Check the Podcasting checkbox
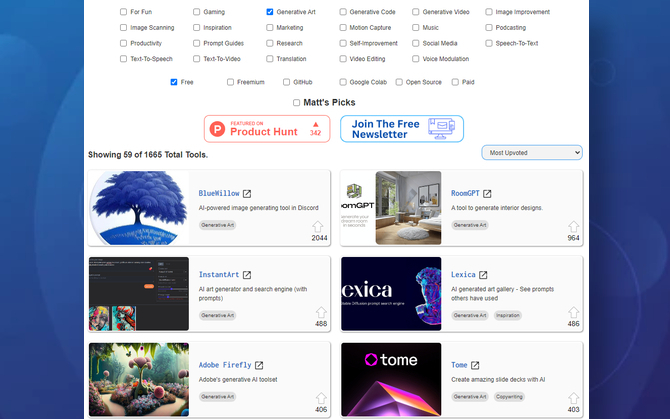The height and width of the screenshot is (419, 670). (489, 28)
